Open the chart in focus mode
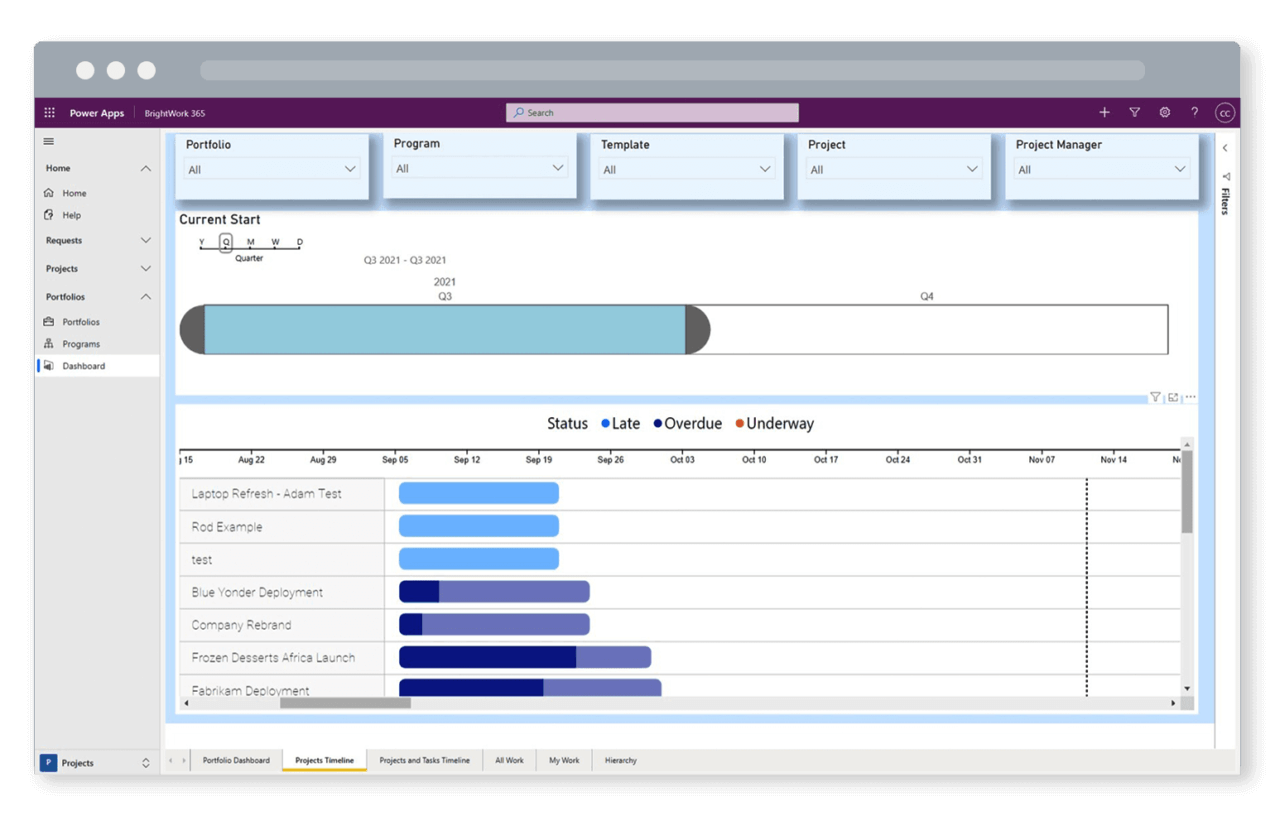 point(1172,397)
